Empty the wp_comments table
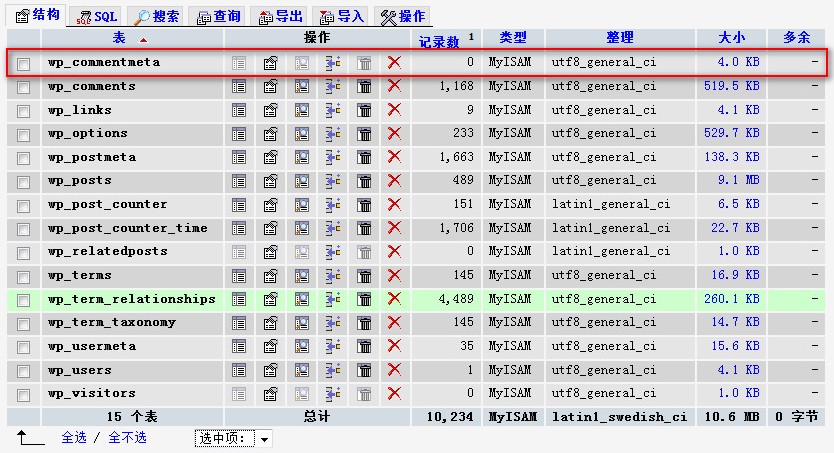Screen dimensions: 834x453 pos(364,86)
